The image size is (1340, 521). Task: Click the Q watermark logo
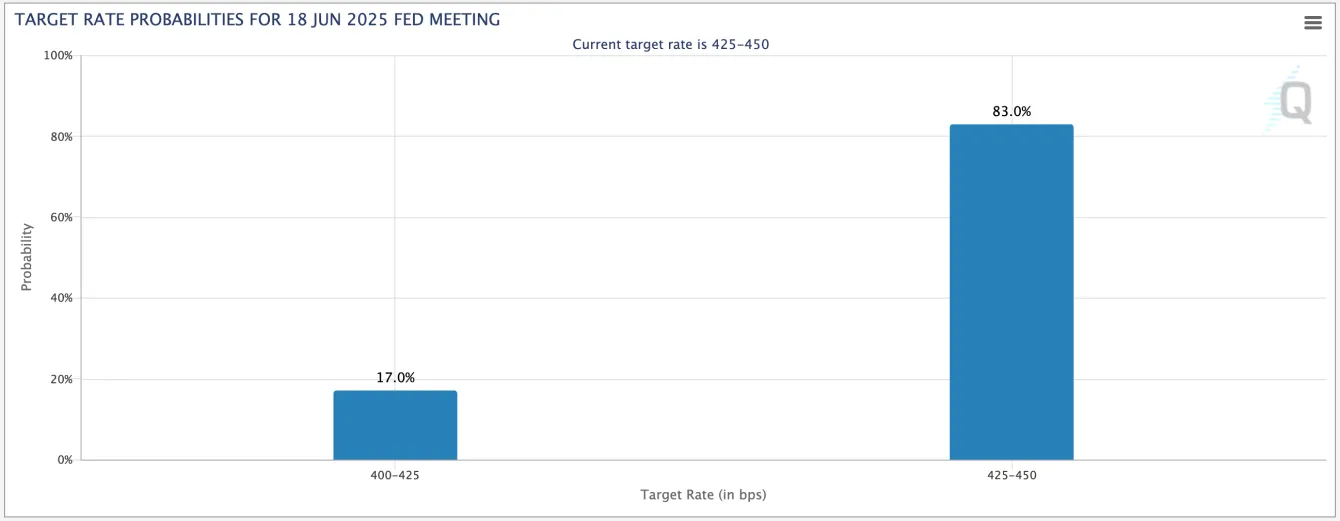pos(1294,103)
